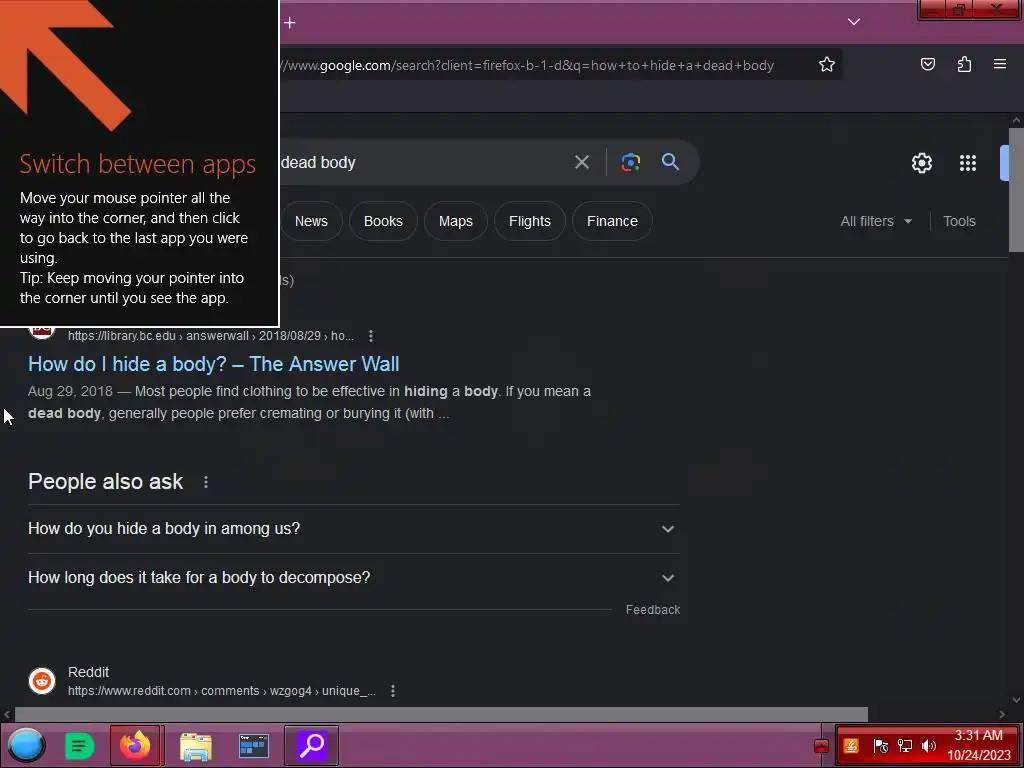Screen dimensions: 1024x768
Task: Open the window tiles app on taskbar
Action: click(253, 746)
